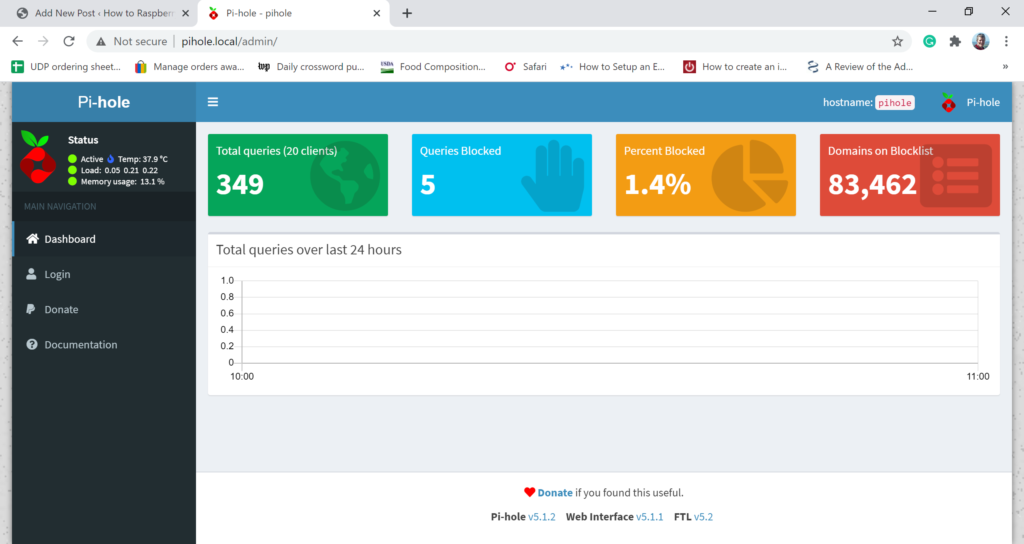
Task: Expand the hidden bookmarks chevron
Action: tap(1005, 67)
